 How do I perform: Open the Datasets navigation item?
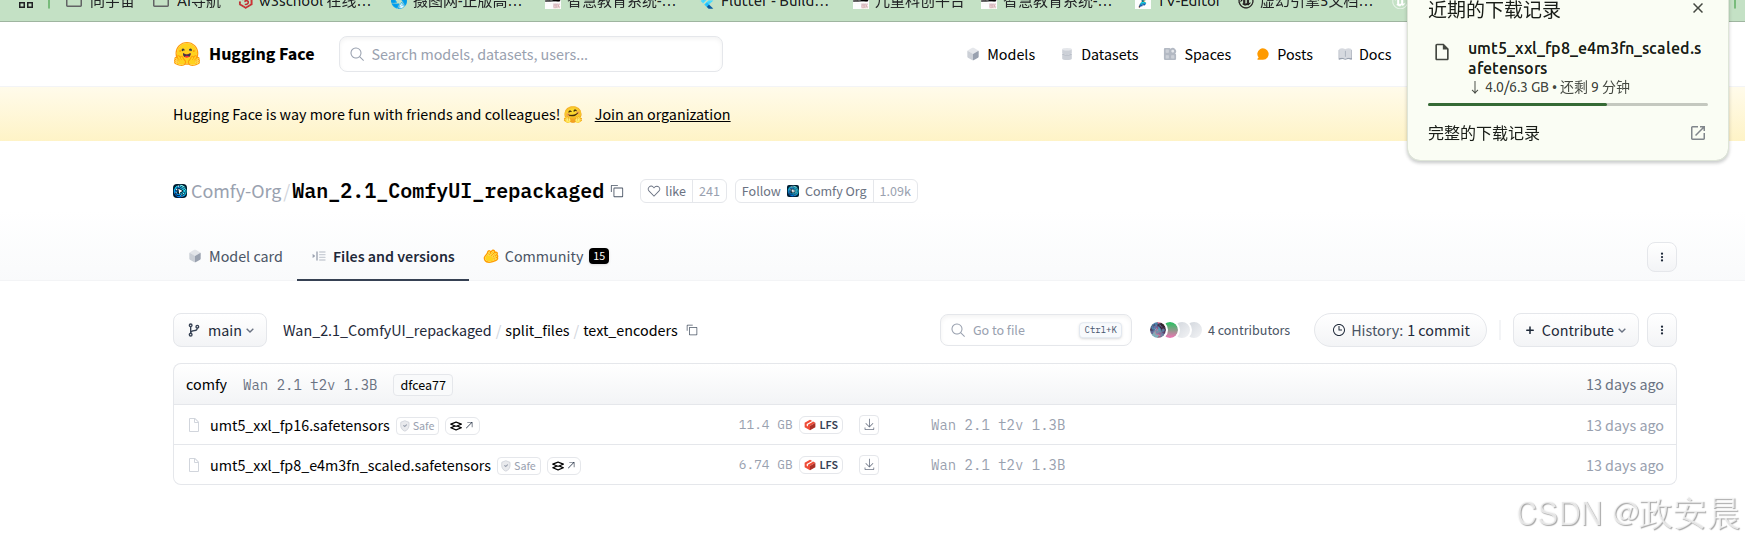point(1099,54)
